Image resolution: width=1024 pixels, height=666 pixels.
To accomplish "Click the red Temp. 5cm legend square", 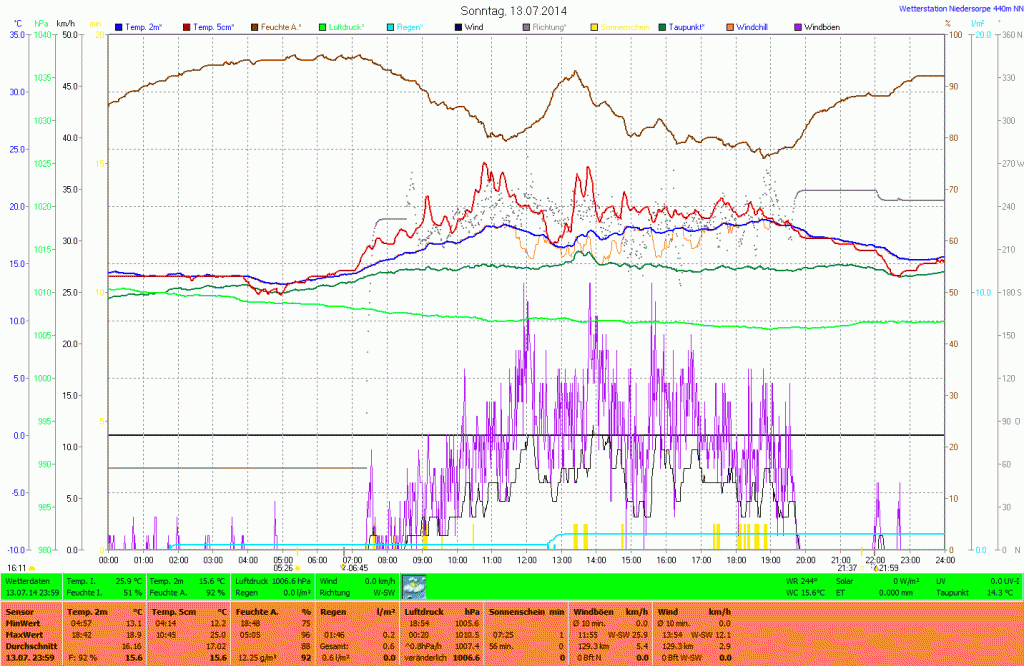I will pyautogui.click(x=187, y=26).
